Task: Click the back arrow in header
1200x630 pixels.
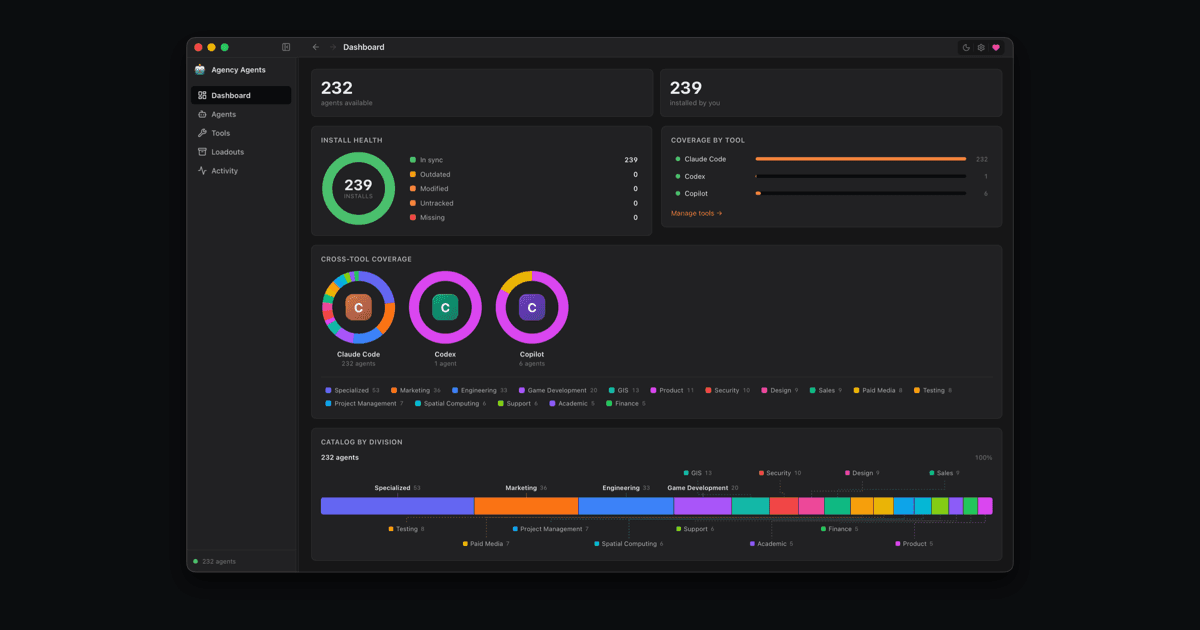Action: (316, 47)
